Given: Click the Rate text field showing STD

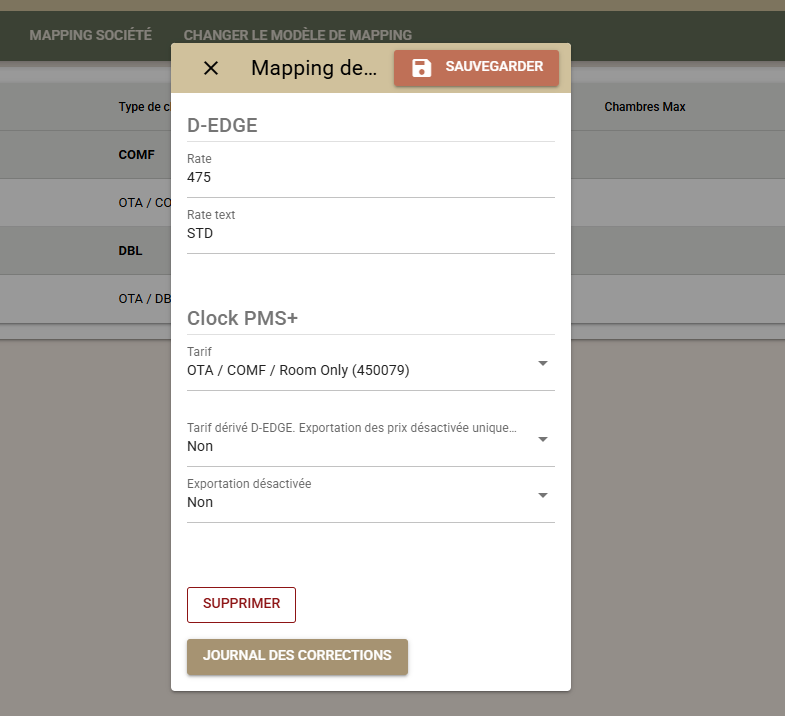Looking at the screenshot, I should click(x=370, y=233).
